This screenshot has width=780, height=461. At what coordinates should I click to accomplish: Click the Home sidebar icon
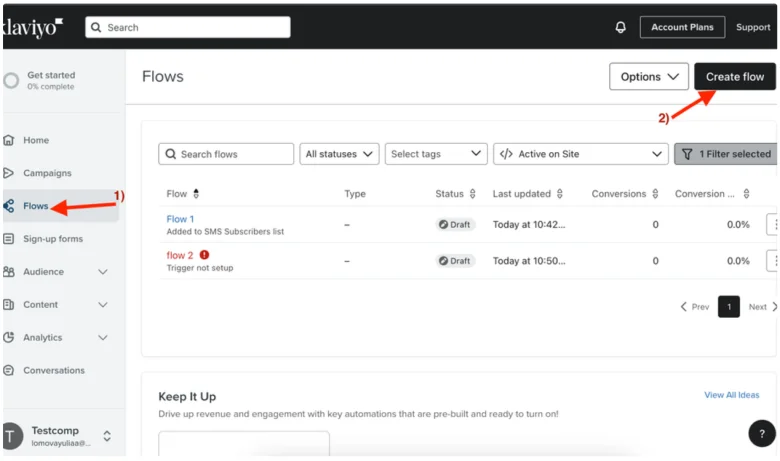[x=8, y=140]
